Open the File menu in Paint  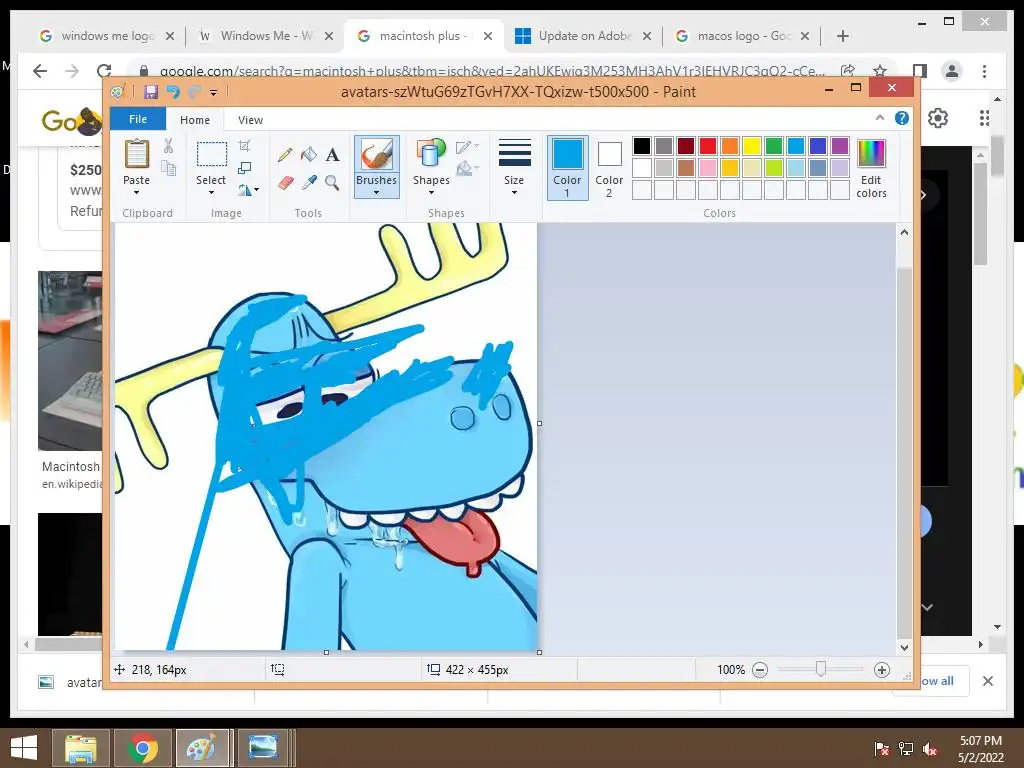pyautogui.click(x=138, y=119)
